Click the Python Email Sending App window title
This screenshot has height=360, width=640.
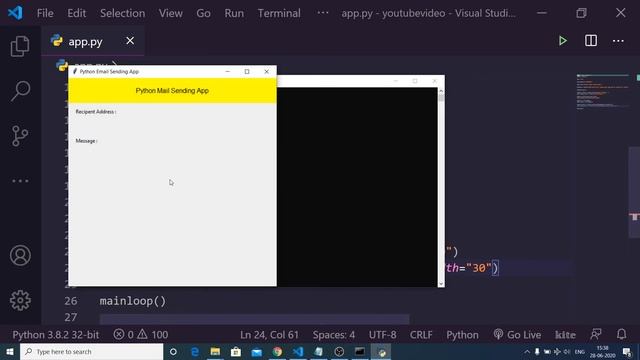pos(109,71)
